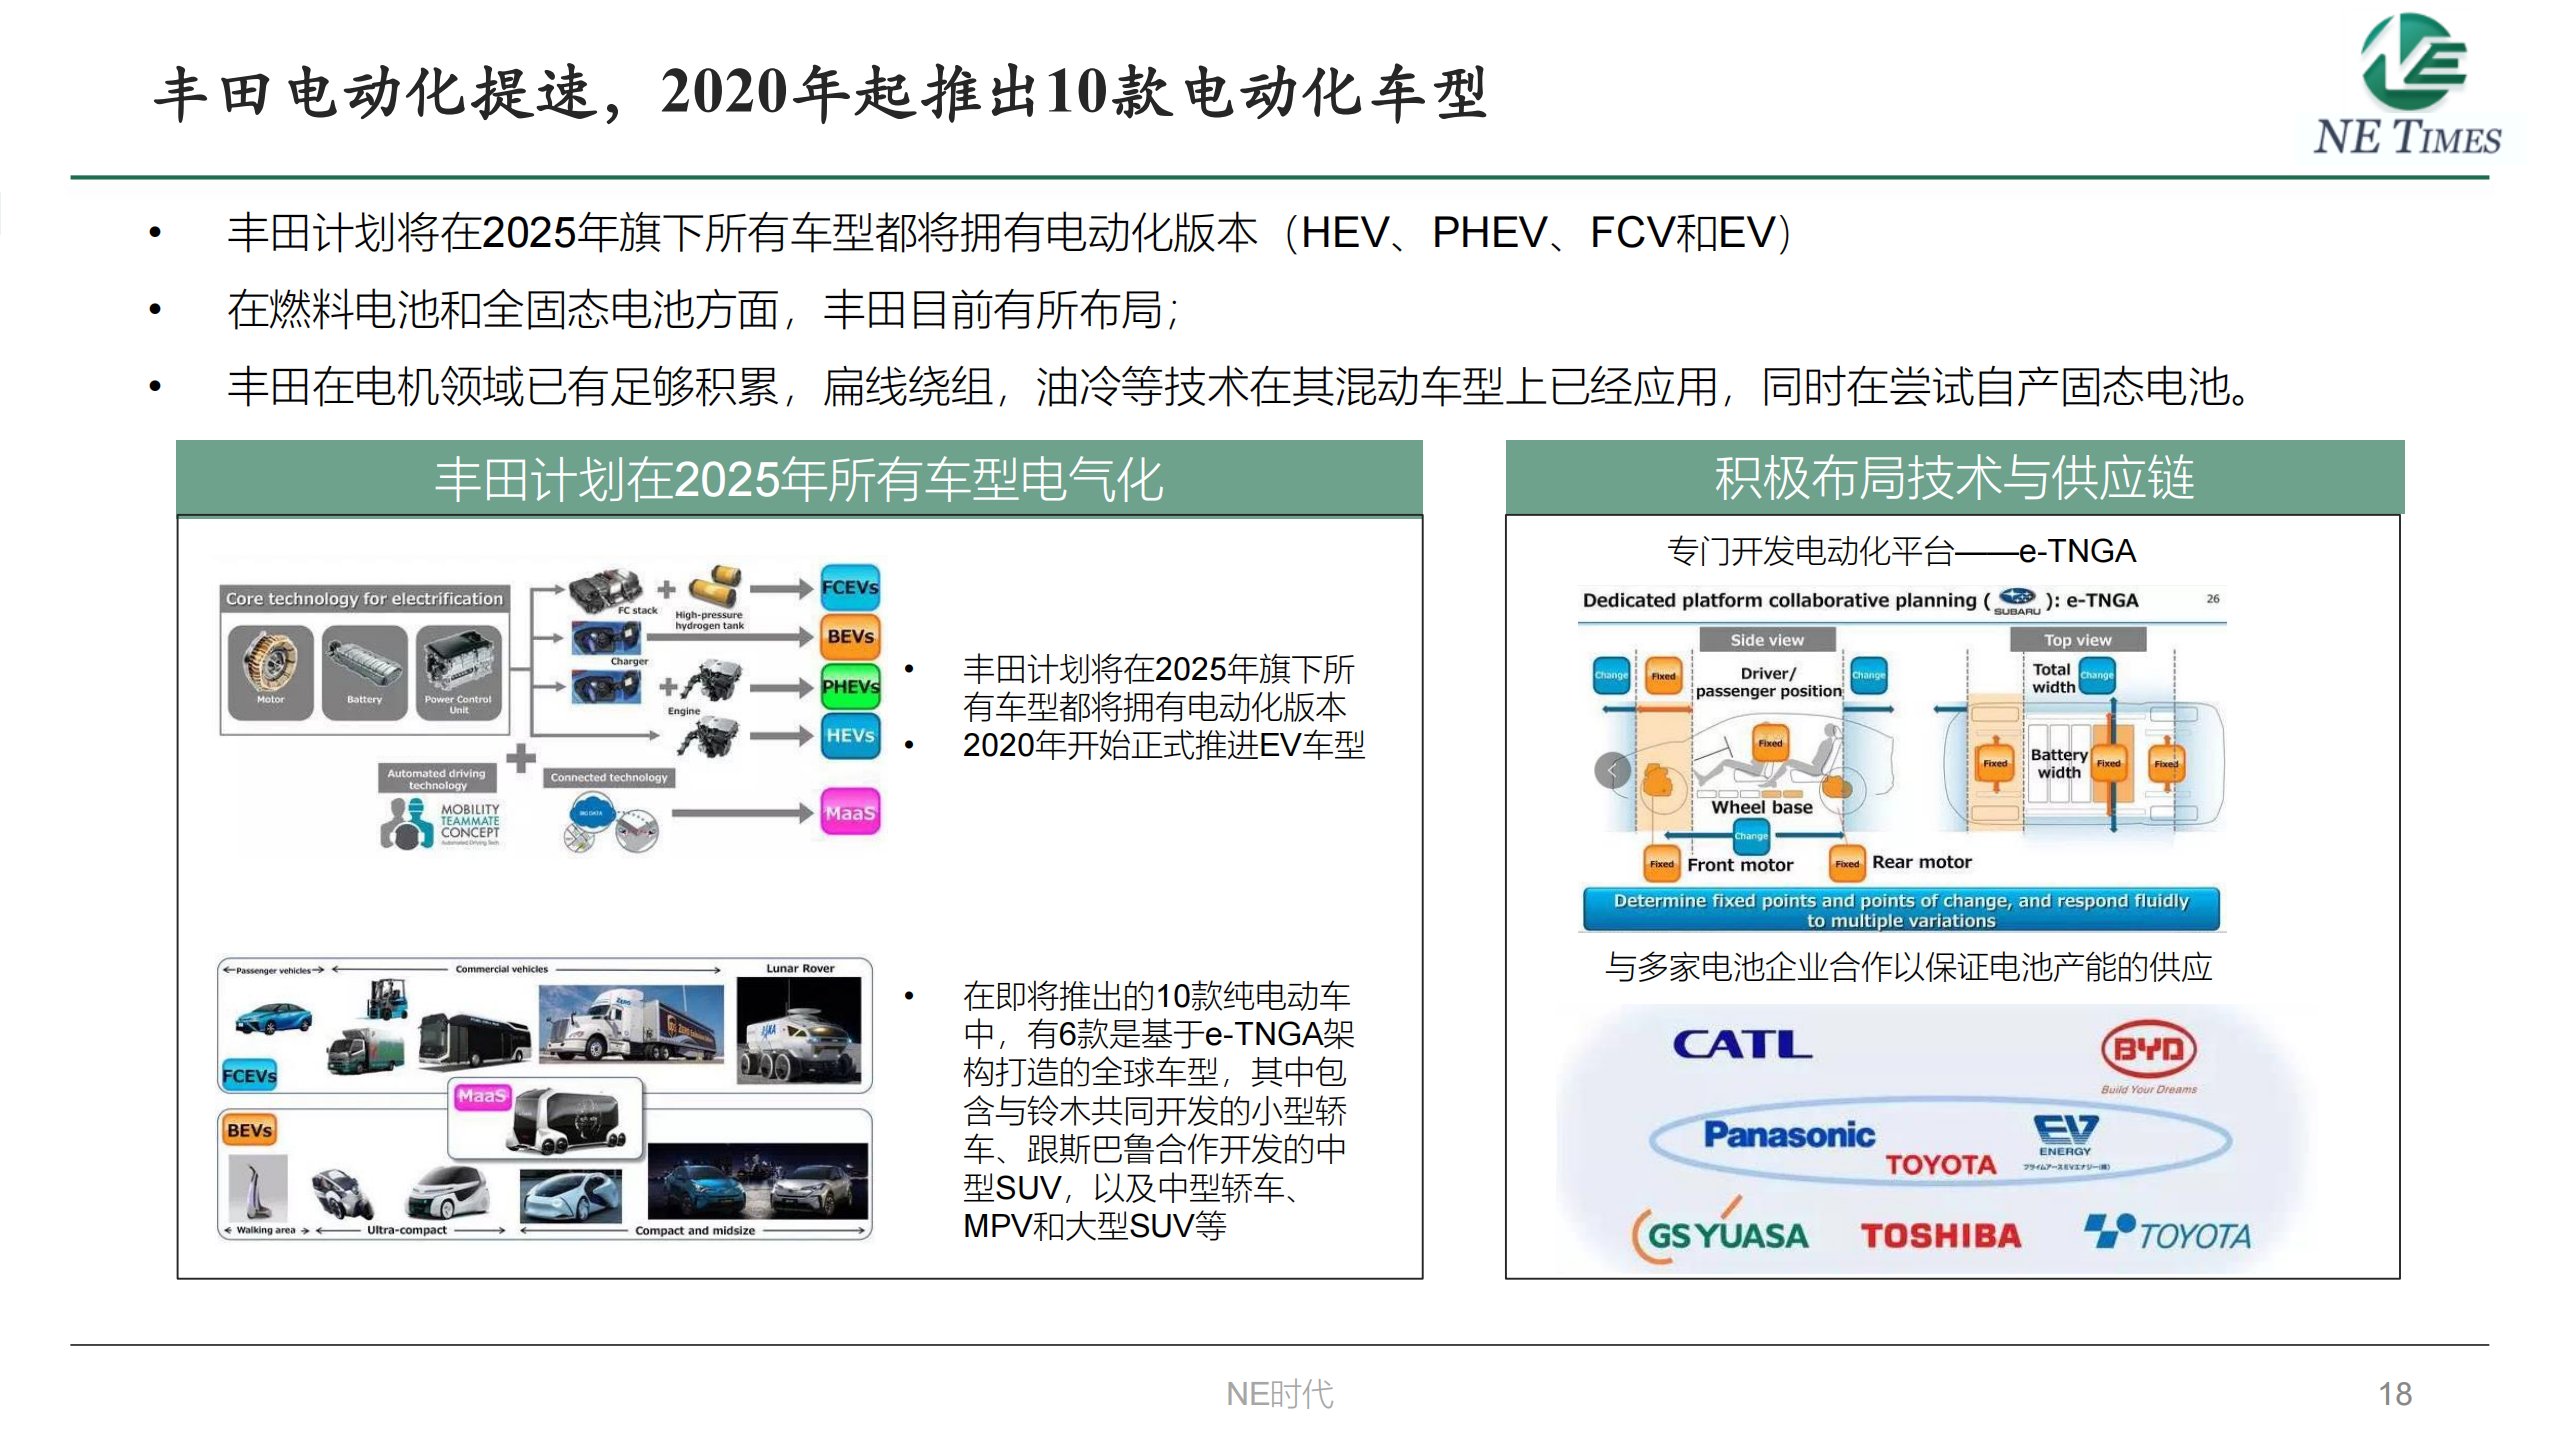Click the NE时代 footer text
Image resolution: width=2560 pixels, height=1440 pixels.
pos(1279,1394)
